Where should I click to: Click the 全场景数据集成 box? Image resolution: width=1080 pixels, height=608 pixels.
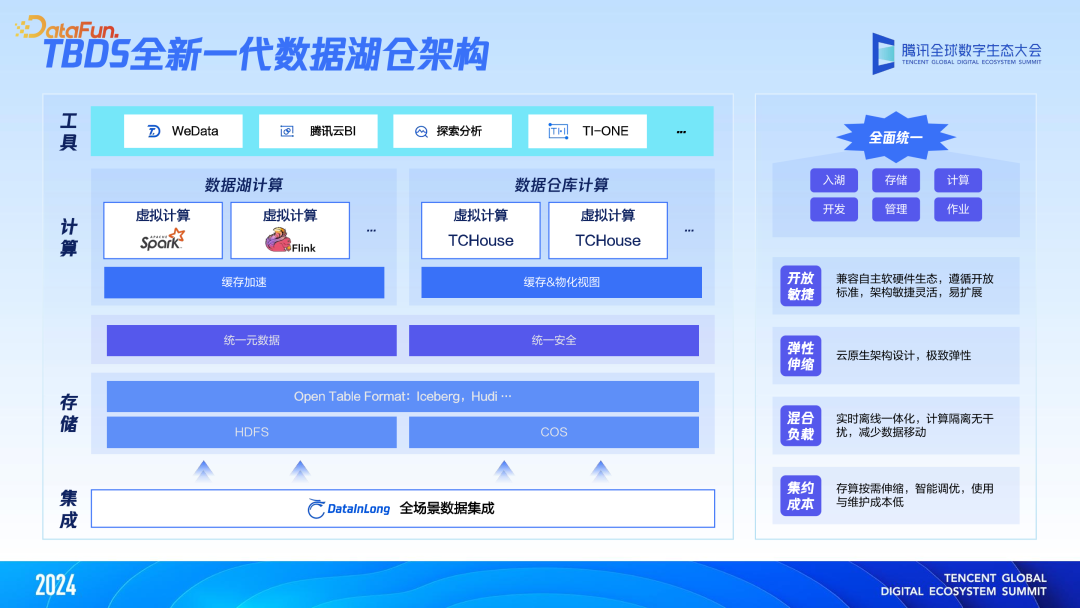(x=403, y=509)
